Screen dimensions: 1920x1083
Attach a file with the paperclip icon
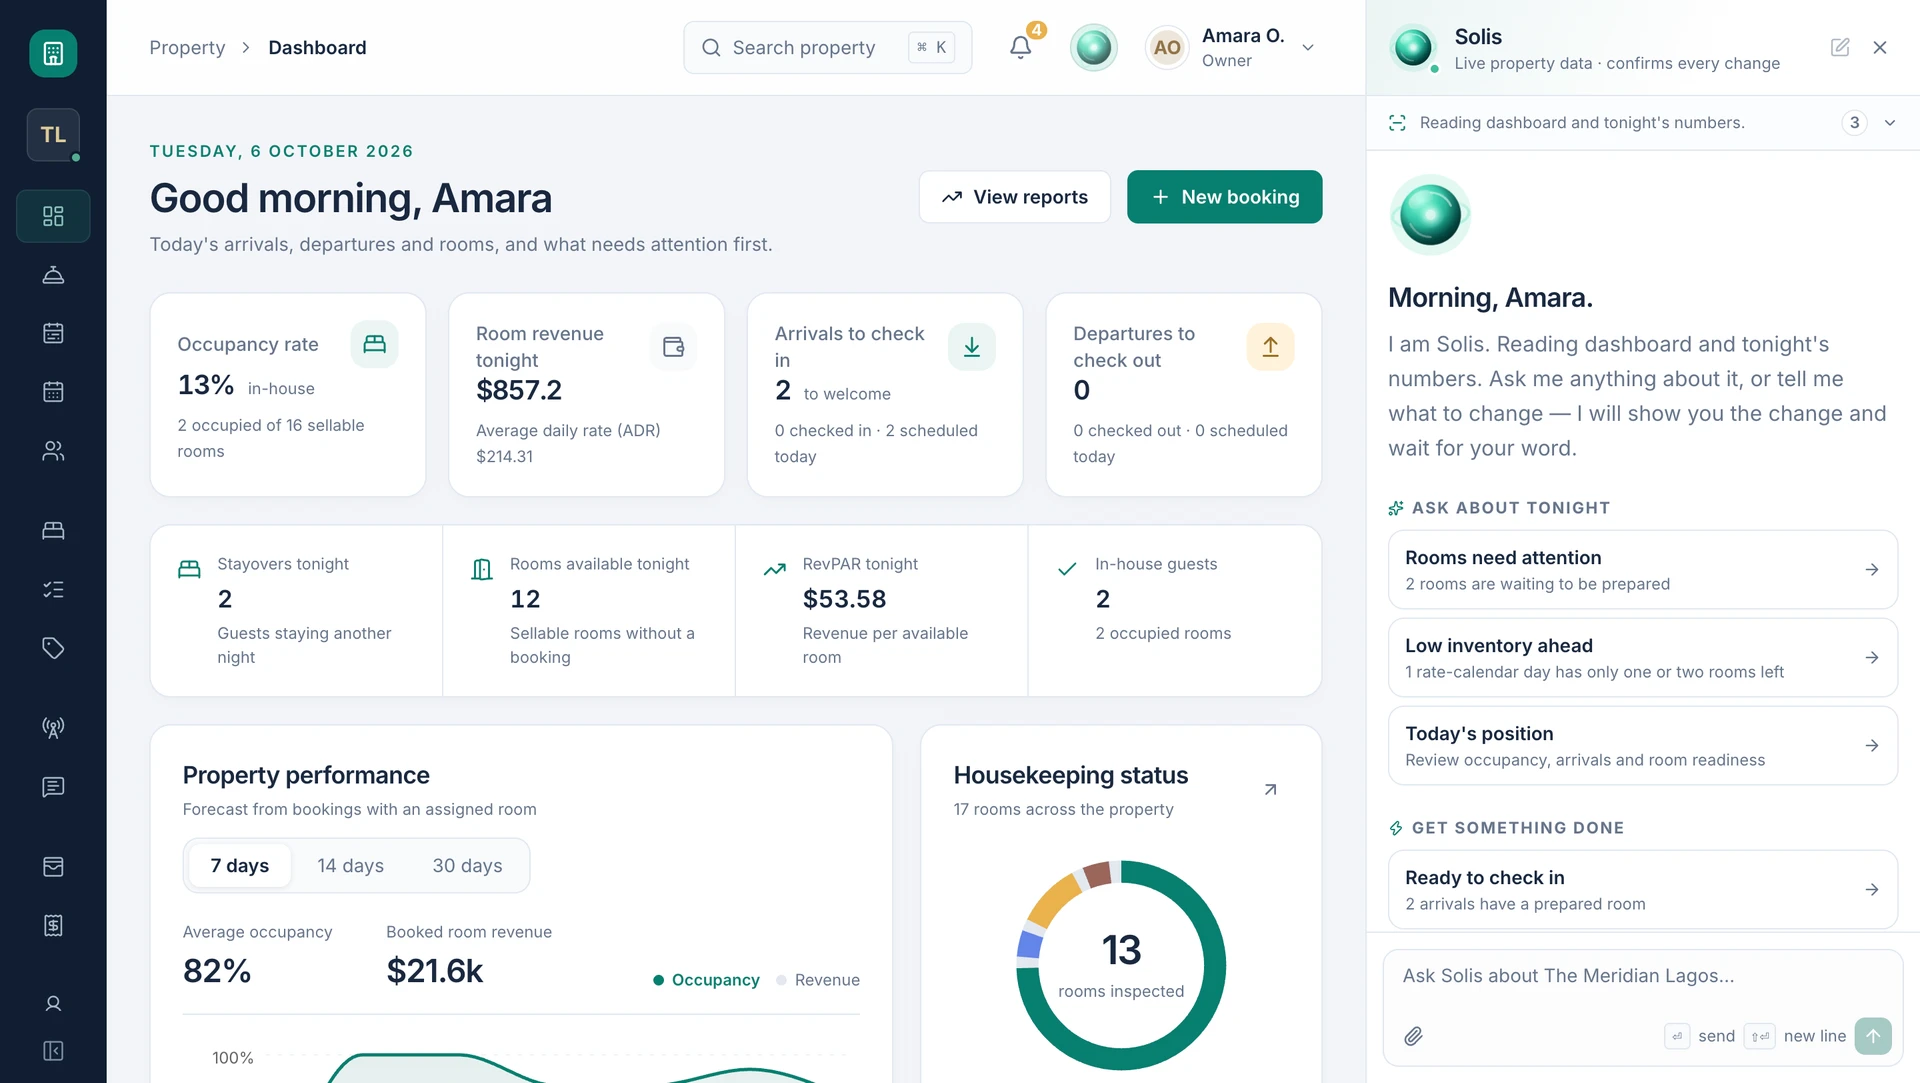click(1413, 1036)
